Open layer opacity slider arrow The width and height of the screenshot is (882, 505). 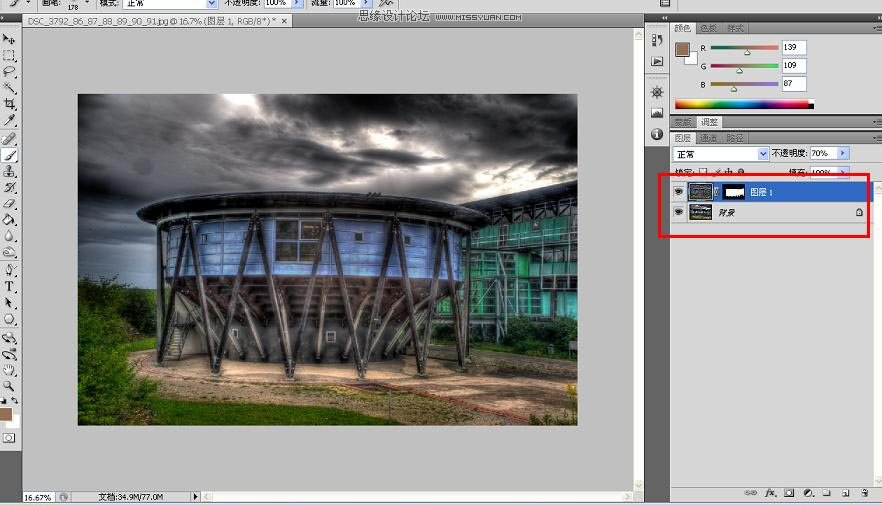(843, 153)
